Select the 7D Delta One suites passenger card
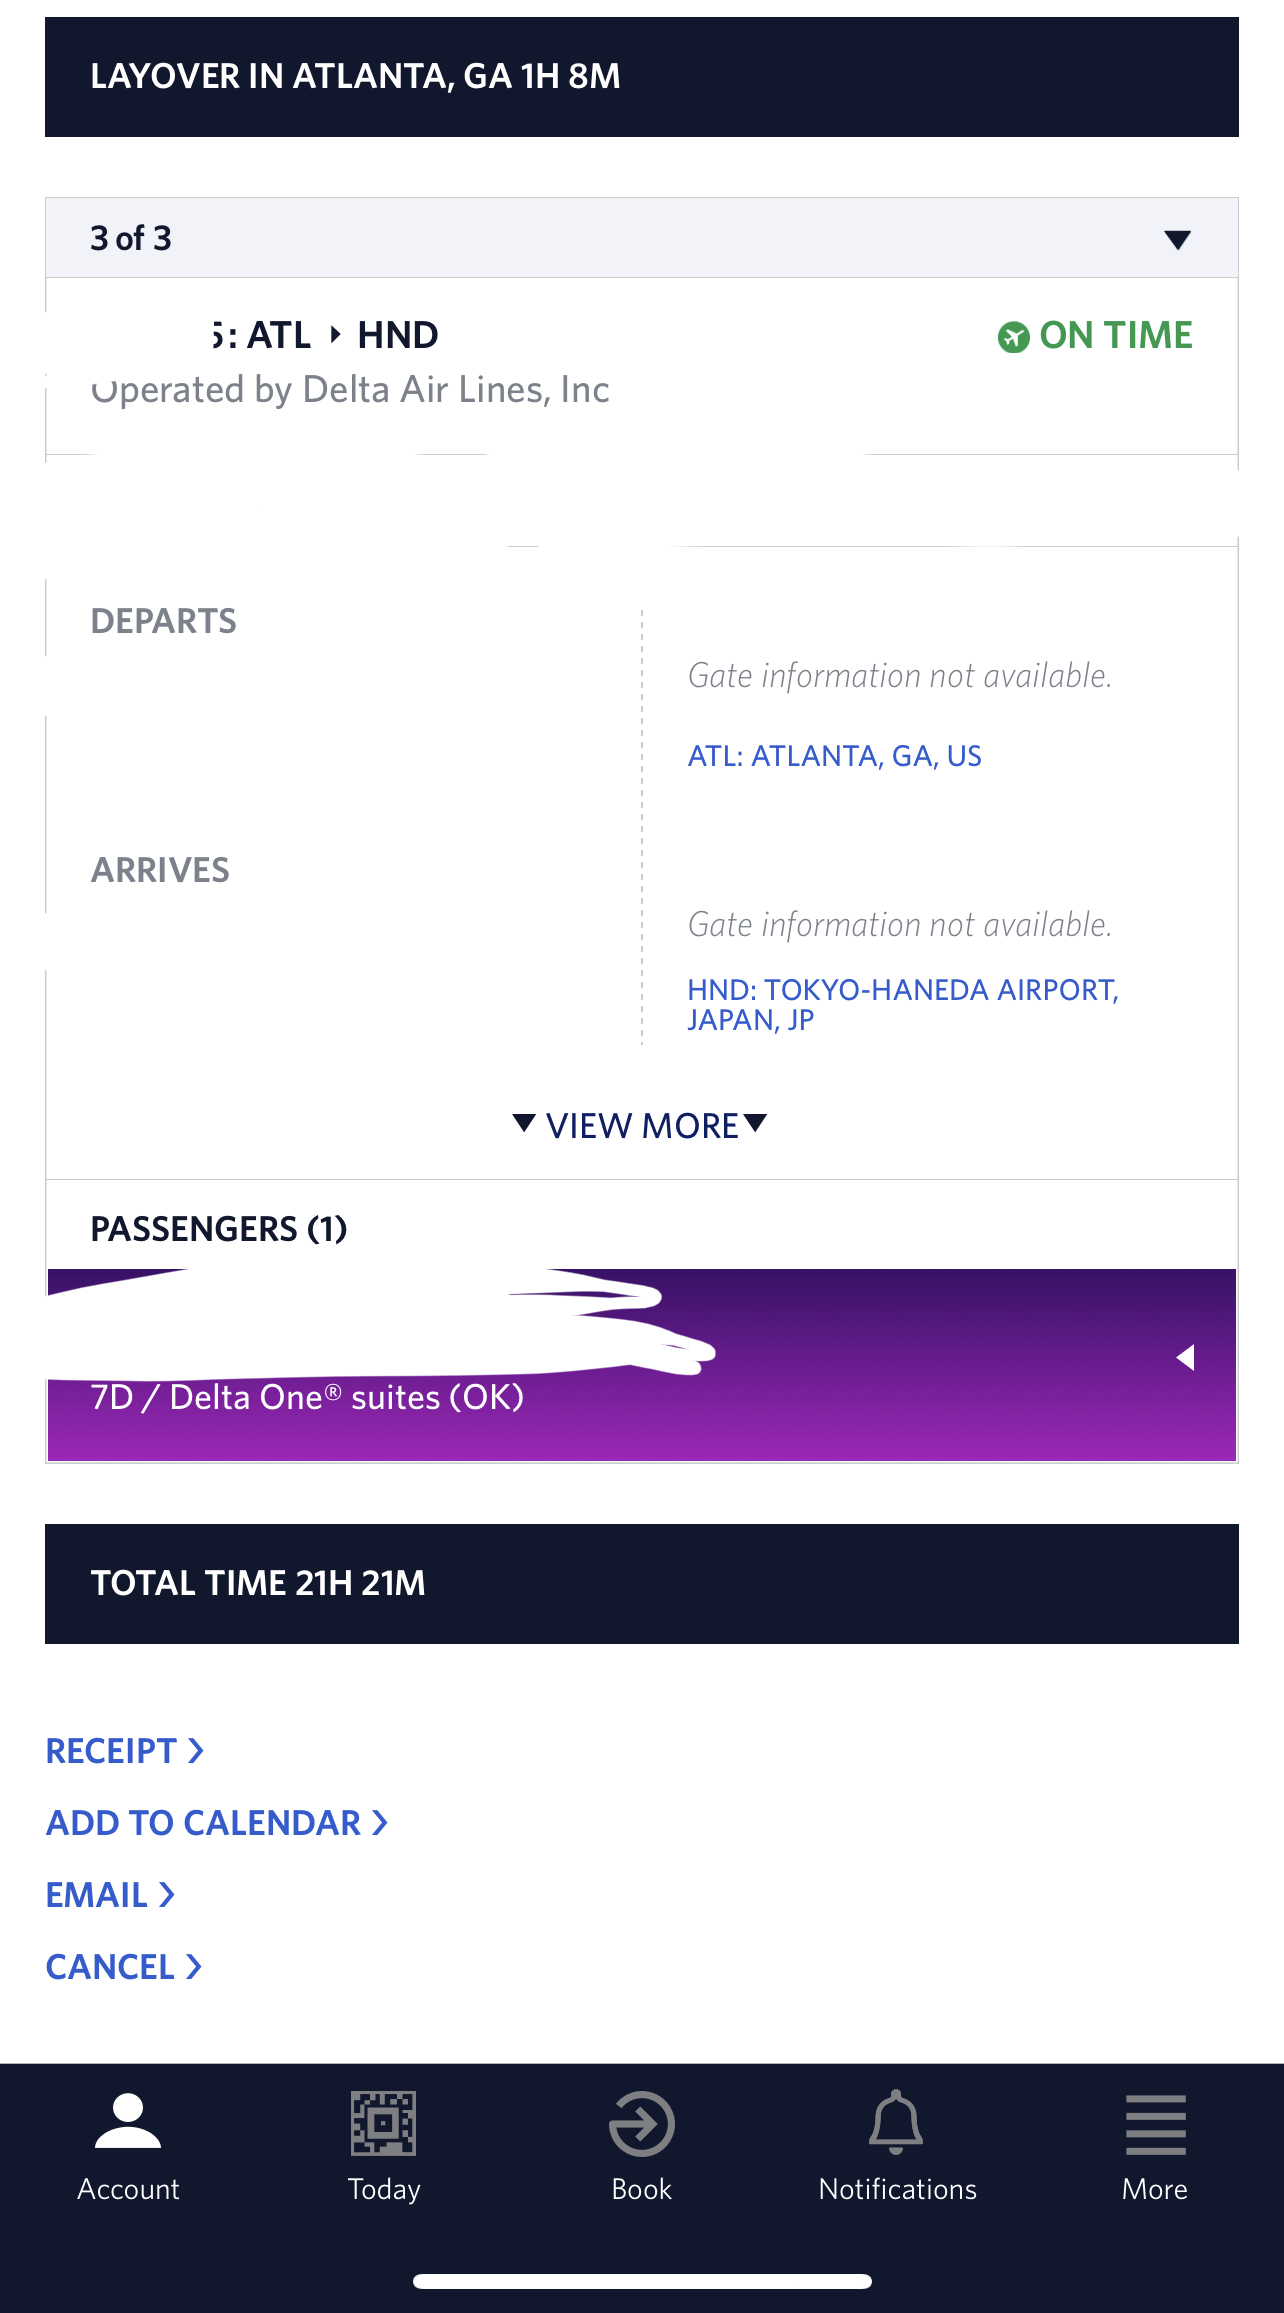Image resolution: width=1284 pixels, height=2313 pixels. (642, 1365)
